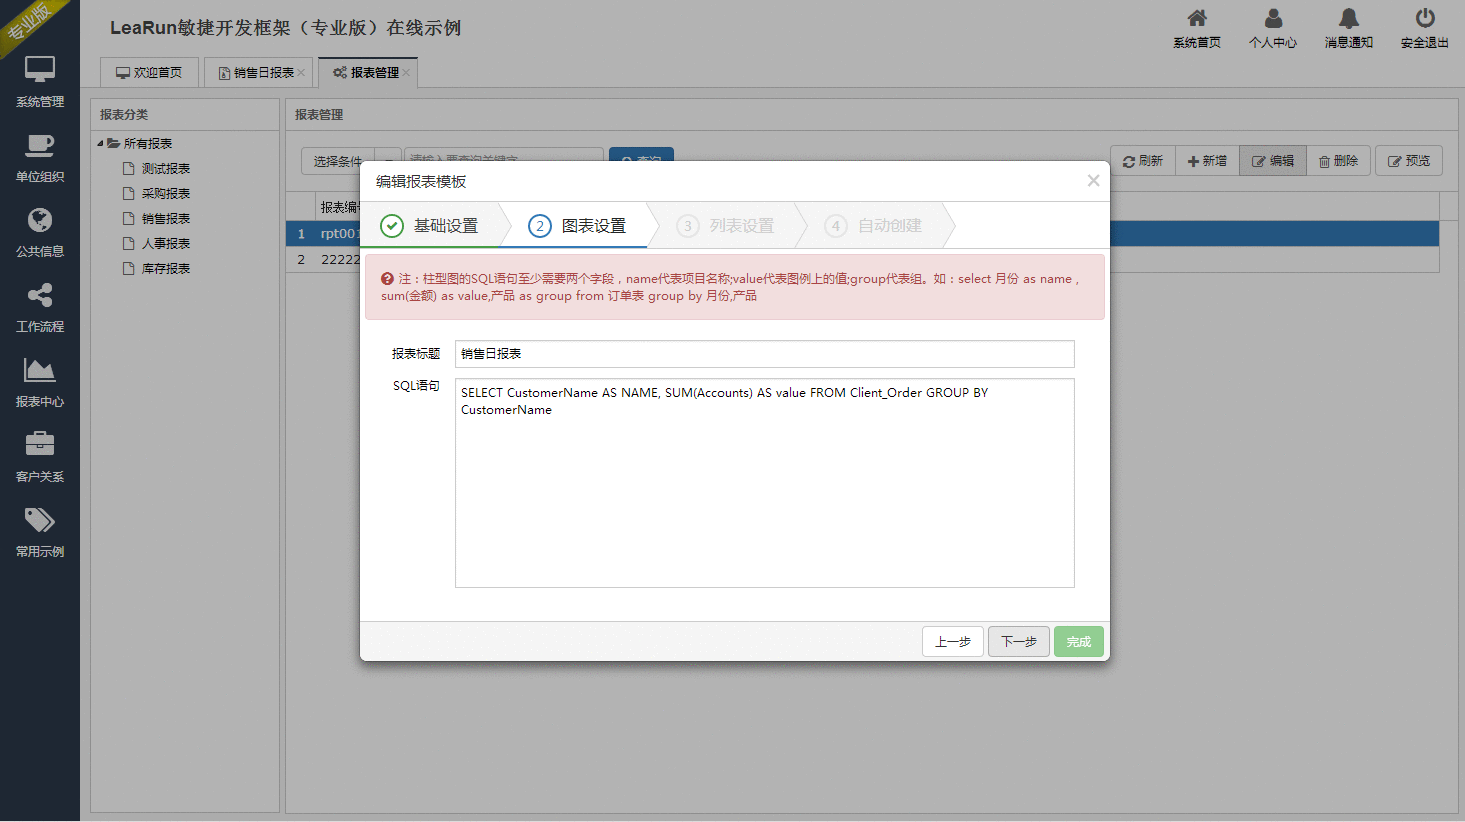Select wizard step 列表设置

point(726,226)
